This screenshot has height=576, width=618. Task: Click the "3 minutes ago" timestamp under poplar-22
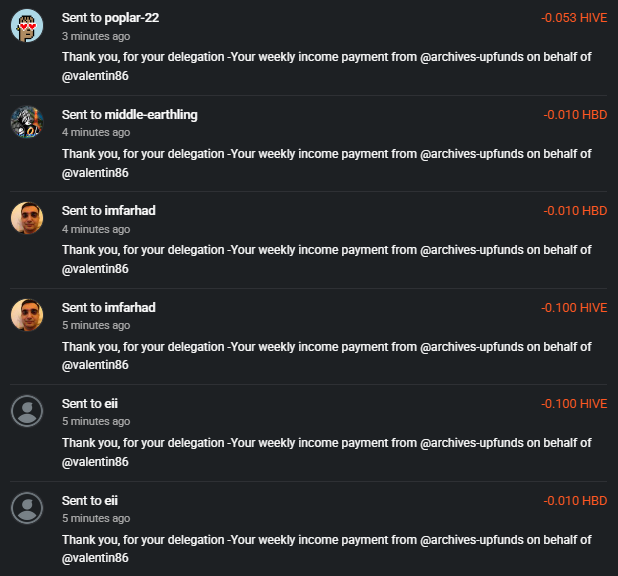[95, 35]
